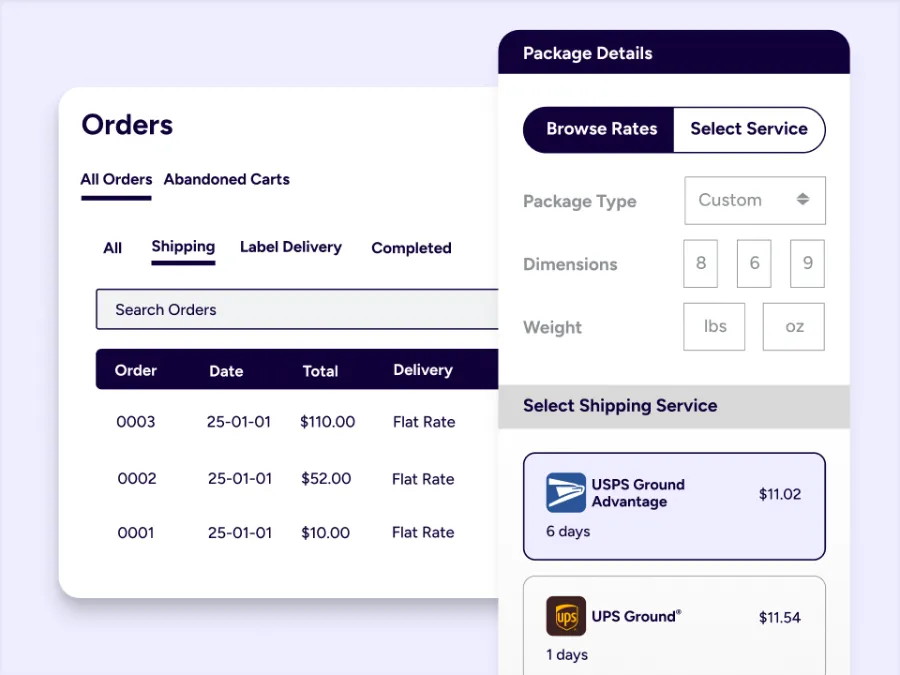This screenshot has width=900, height=675.
Task: Select the All Orders tab
Action: tap(116, 180)
